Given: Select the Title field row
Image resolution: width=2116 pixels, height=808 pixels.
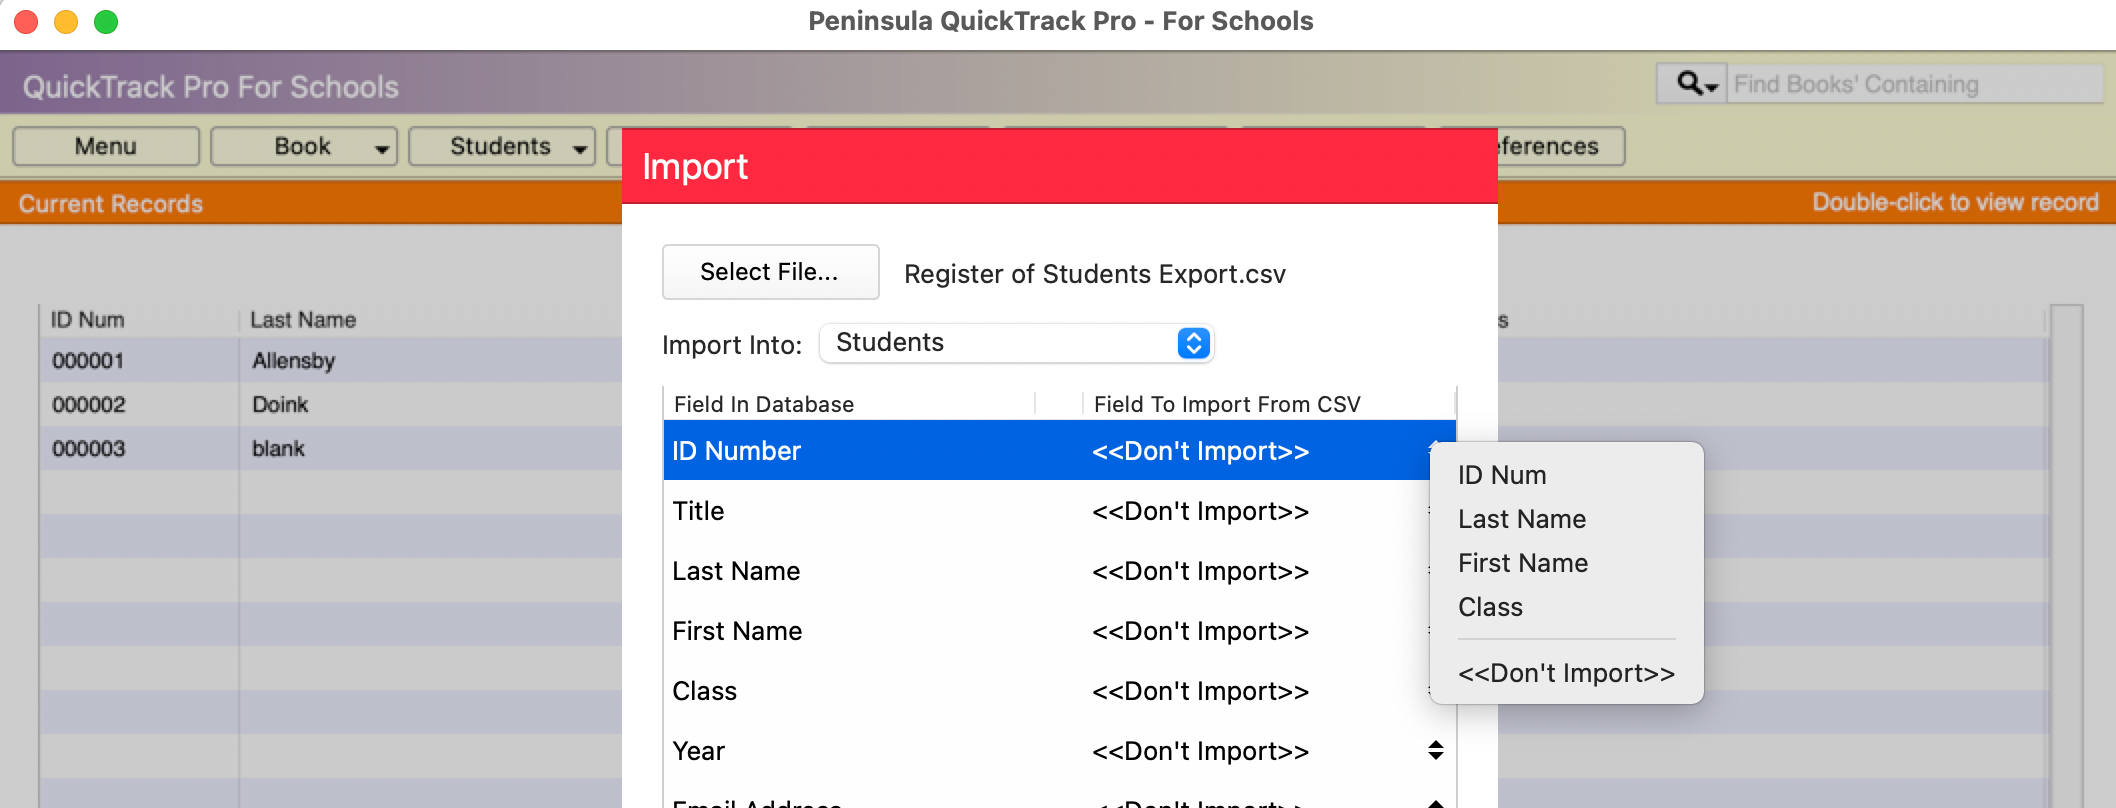Looking at the screenshot, I should (x=1059, y=510).
